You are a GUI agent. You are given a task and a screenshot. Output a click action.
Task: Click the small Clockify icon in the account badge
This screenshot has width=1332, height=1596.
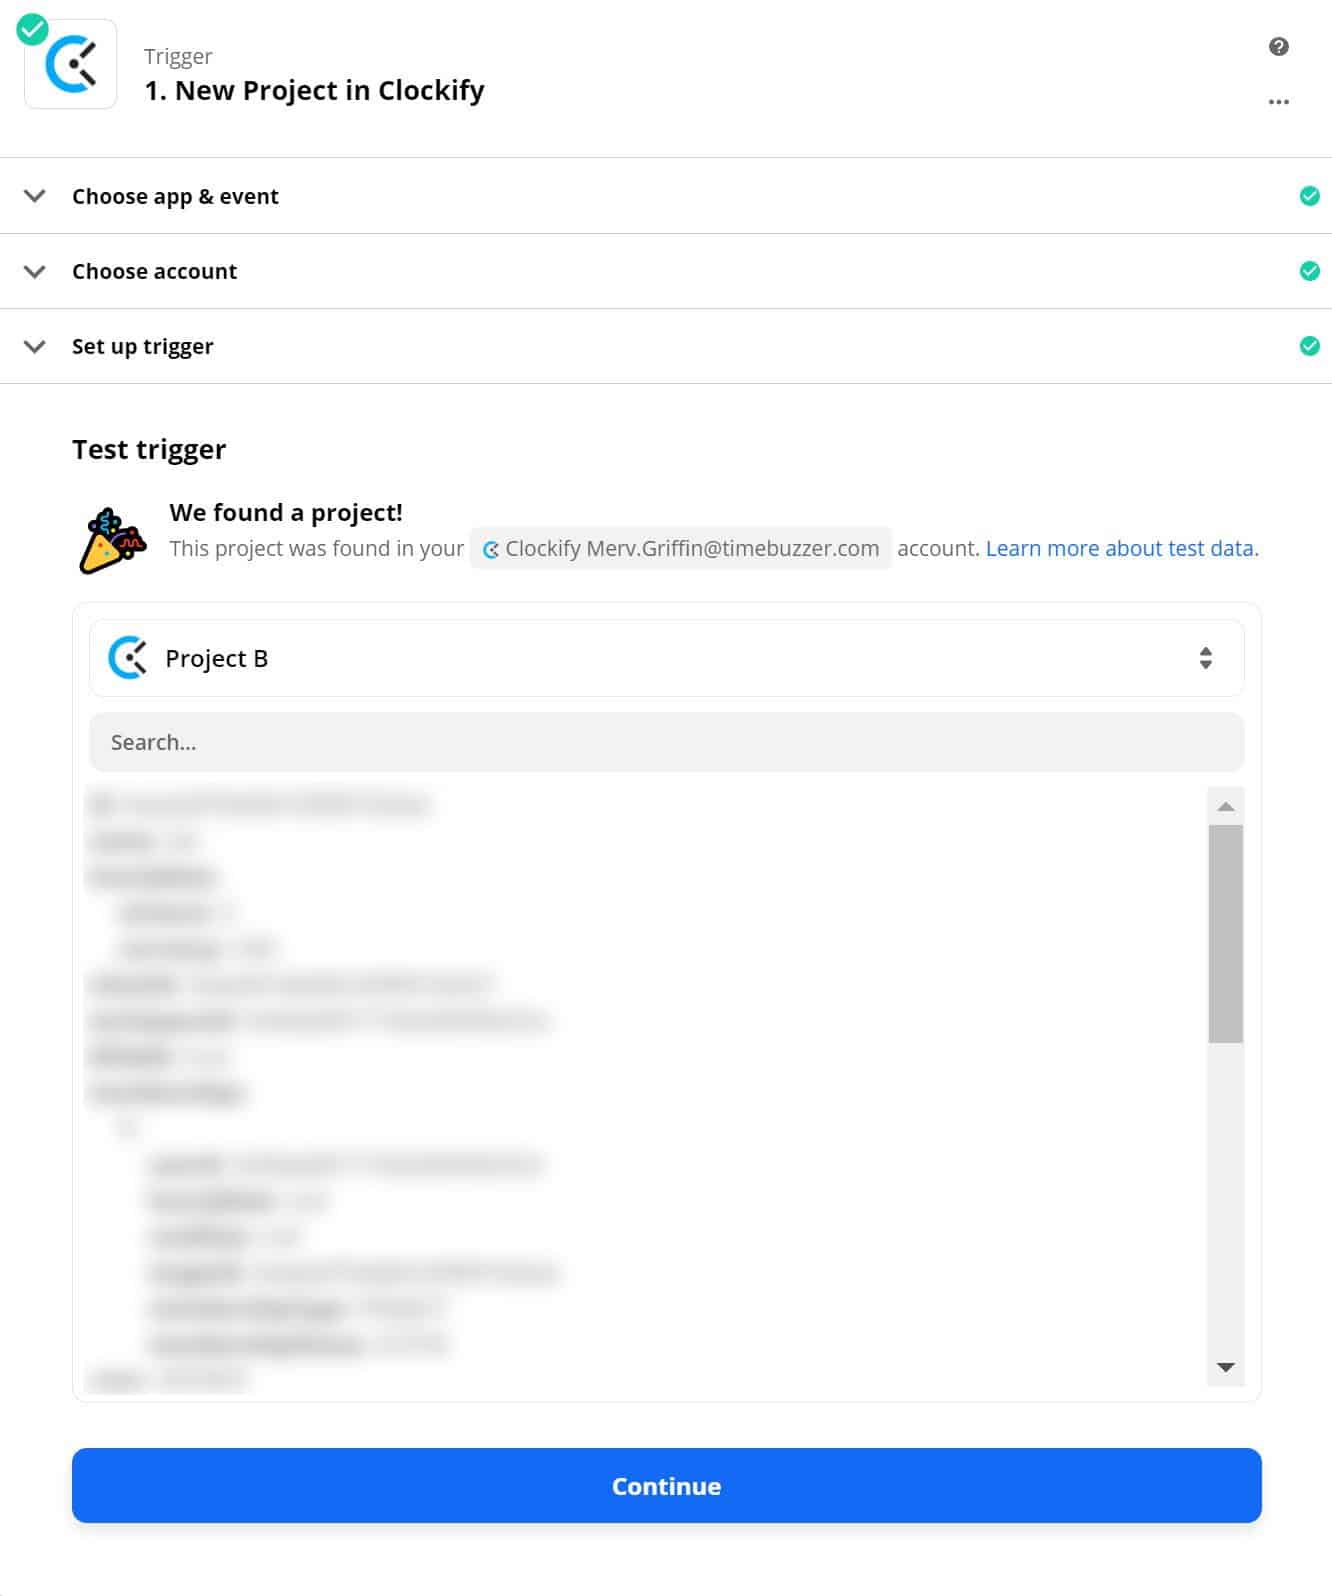click(x=491, y=549)
